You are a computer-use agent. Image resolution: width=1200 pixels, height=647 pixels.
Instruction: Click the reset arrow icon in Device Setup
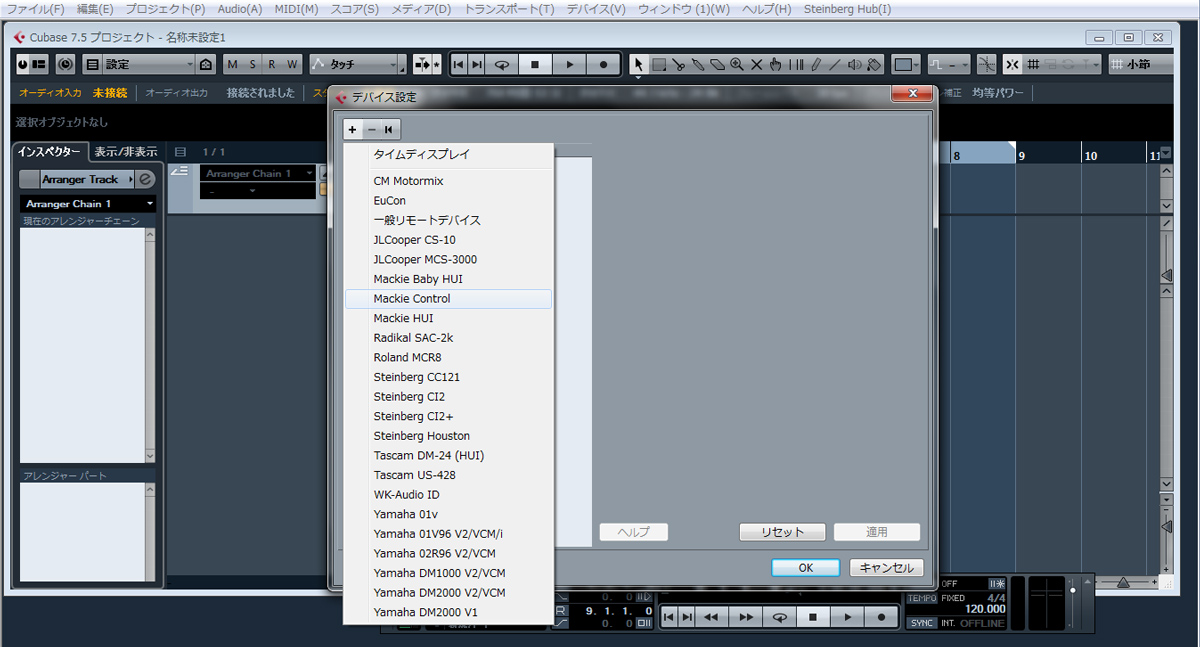click(x=389, y=130)
